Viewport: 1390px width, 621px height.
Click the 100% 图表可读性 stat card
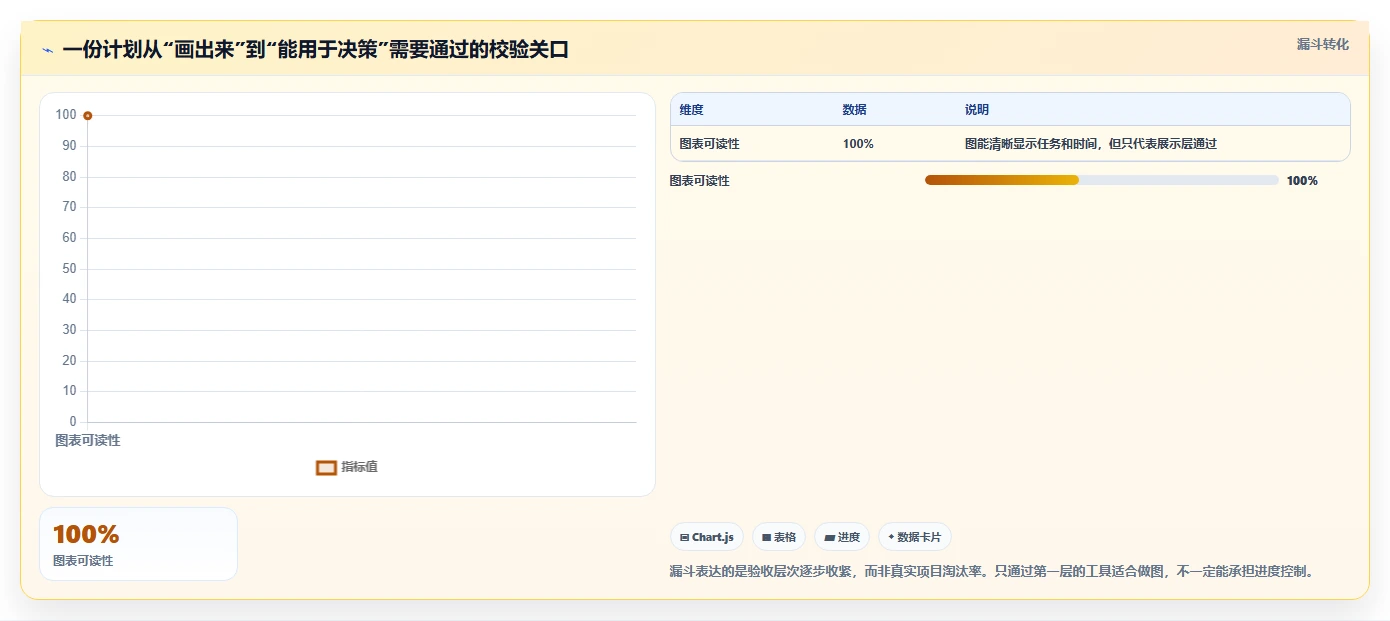[138, 544]
